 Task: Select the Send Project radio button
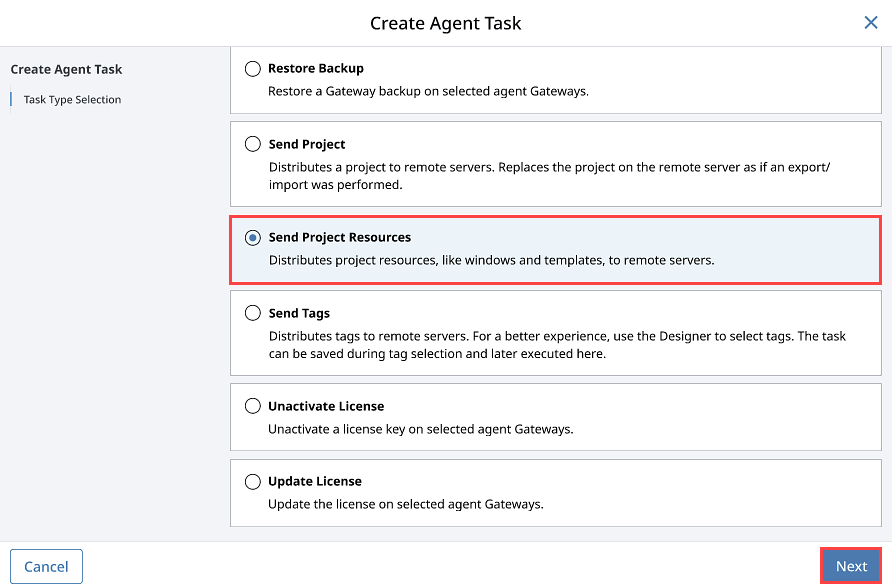[x=253, y=144]
